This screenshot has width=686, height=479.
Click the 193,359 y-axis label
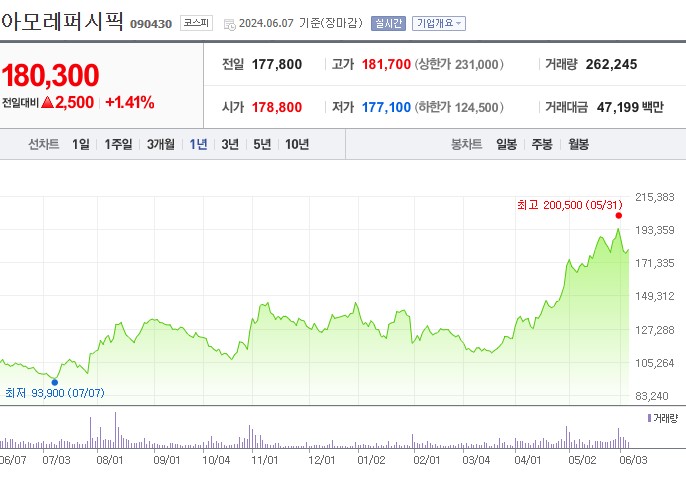[x=655, y=230]
